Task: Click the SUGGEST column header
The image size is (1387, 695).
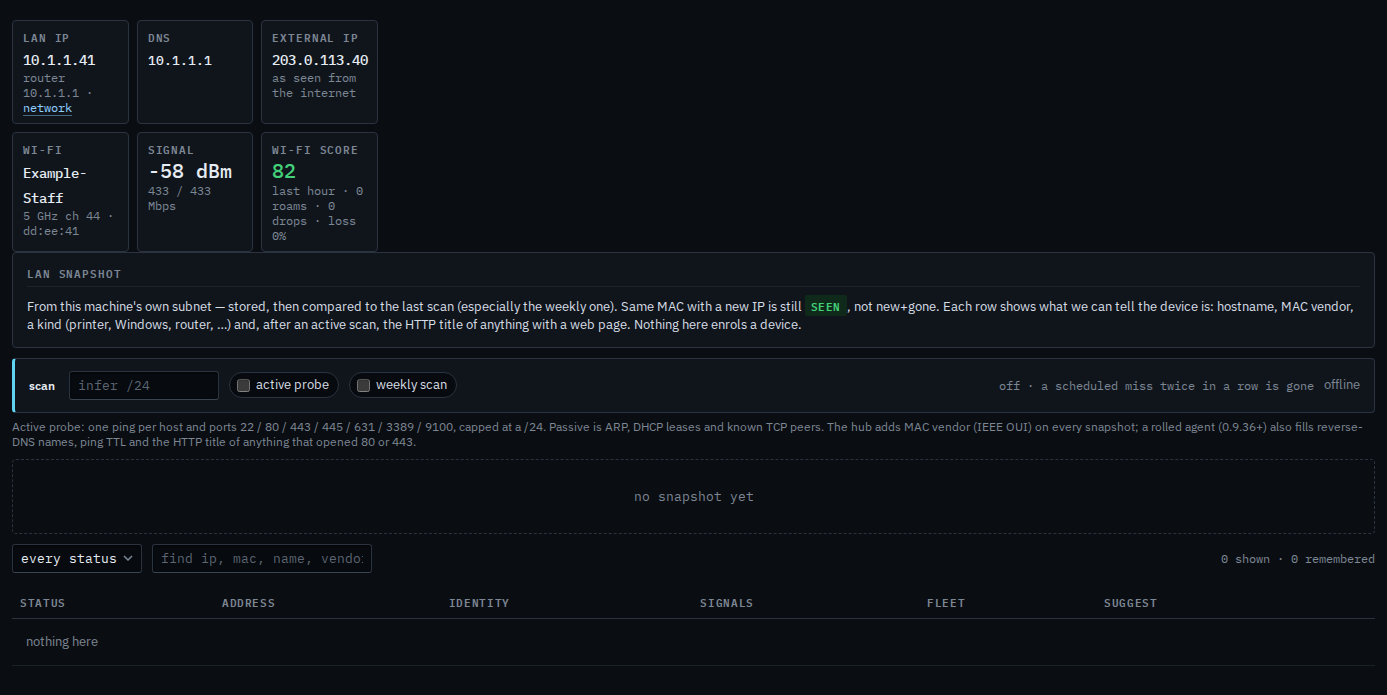Action: (1130, 603)
